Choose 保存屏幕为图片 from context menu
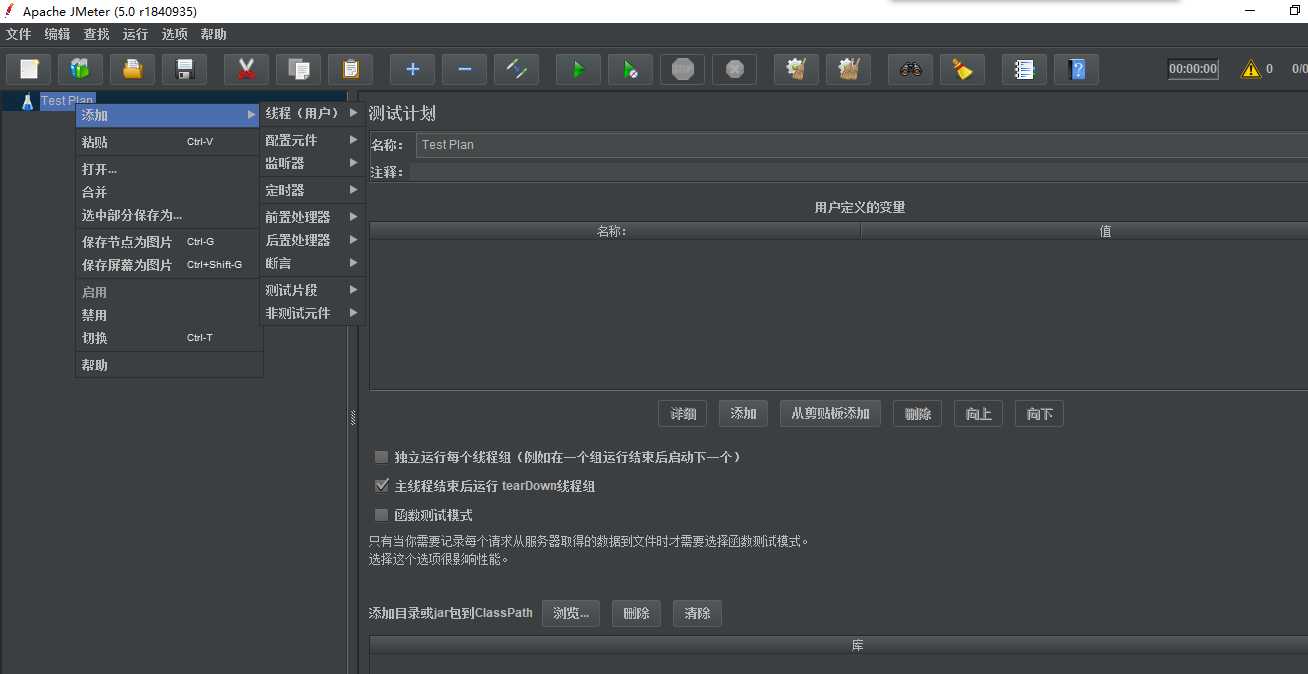 [168, 265]
